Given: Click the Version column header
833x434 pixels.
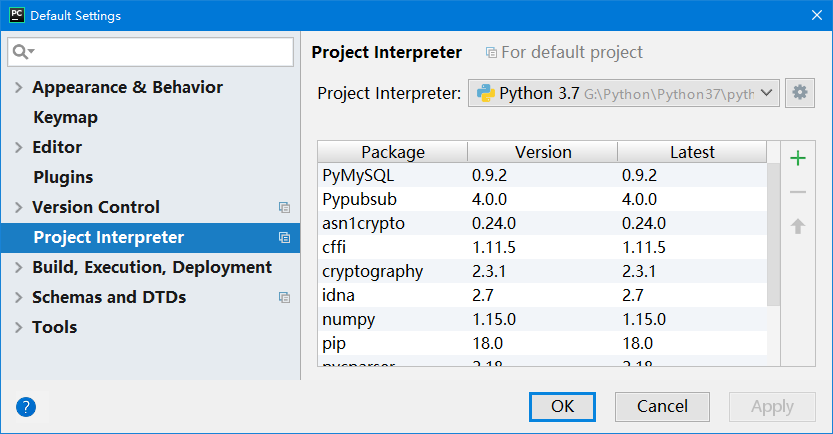Looking at the screenshot, I should click(542, 152).
